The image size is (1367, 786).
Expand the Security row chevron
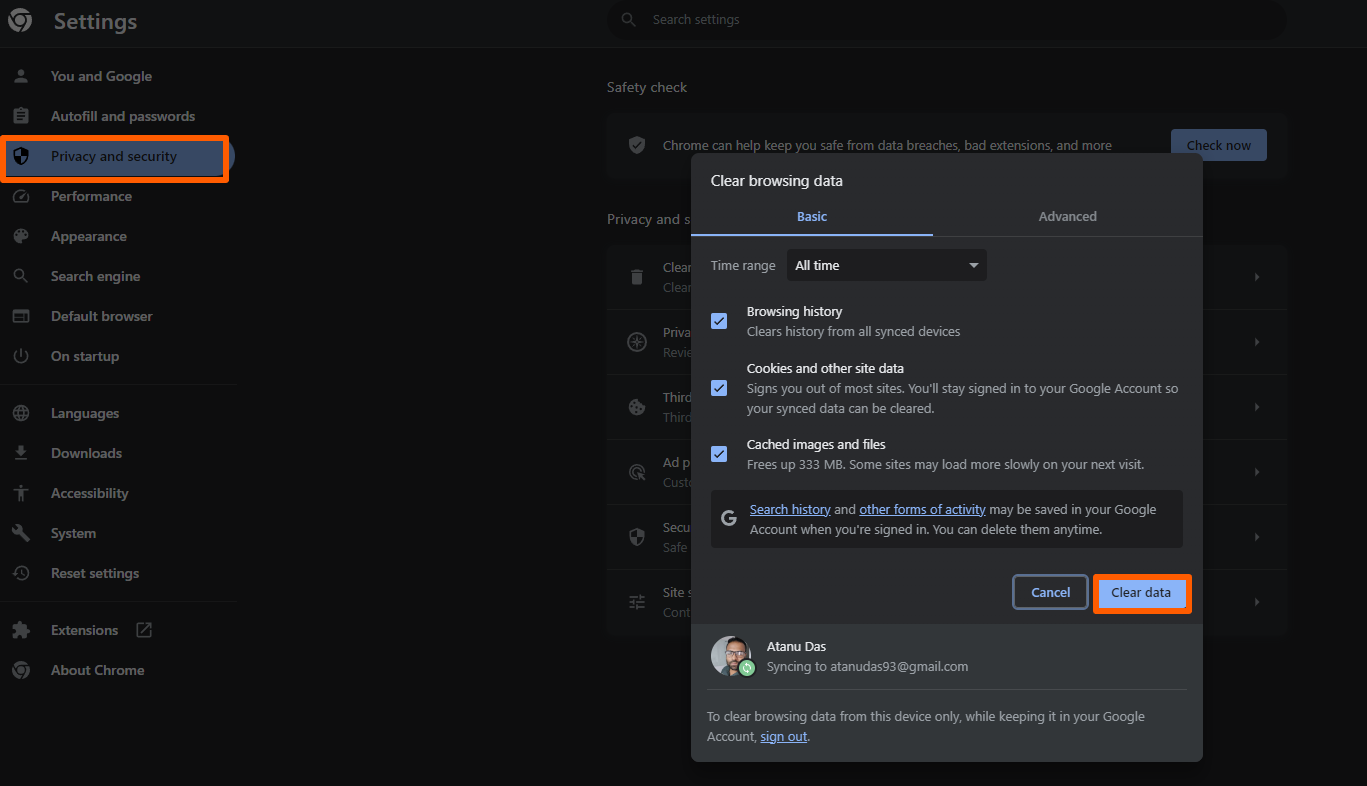[1257, 537]
